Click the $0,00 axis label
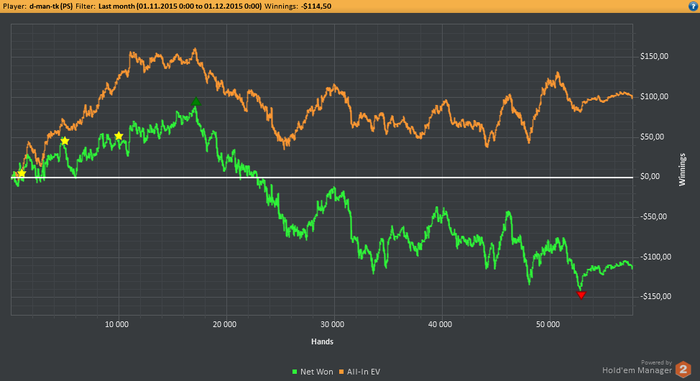700x381 pixels. (650, 176)
